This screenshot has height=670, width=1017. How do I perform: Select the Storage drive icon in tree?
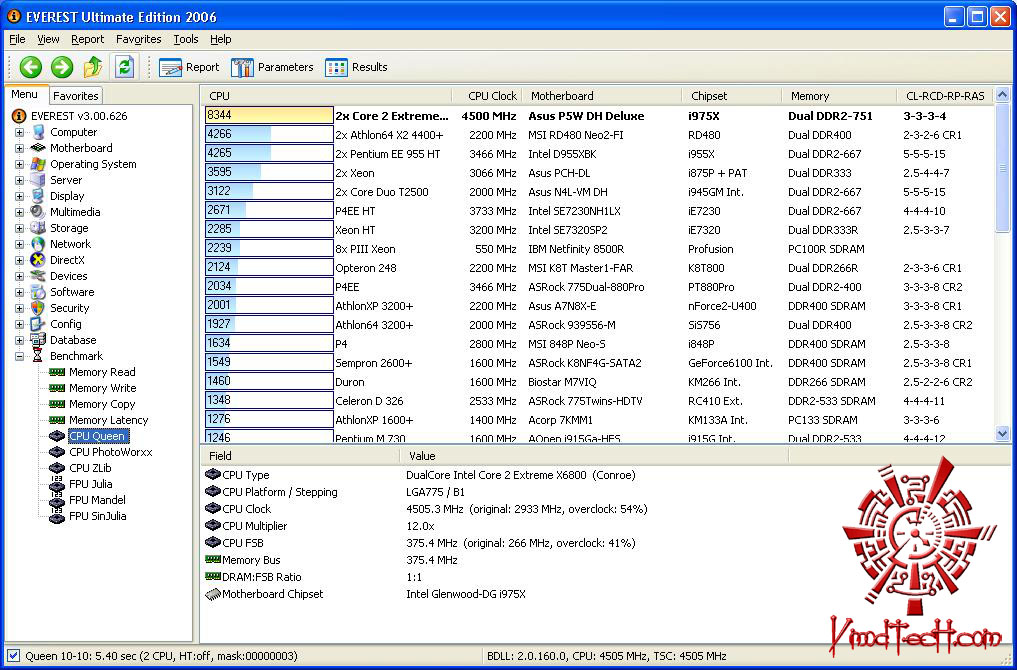pos(38,228)
